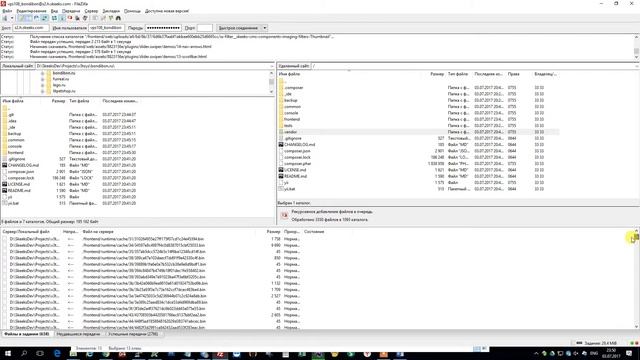This screenshot has height=360, width=640.
Task: Open Site Manager dropdown arrow
Action: (12, 18)
